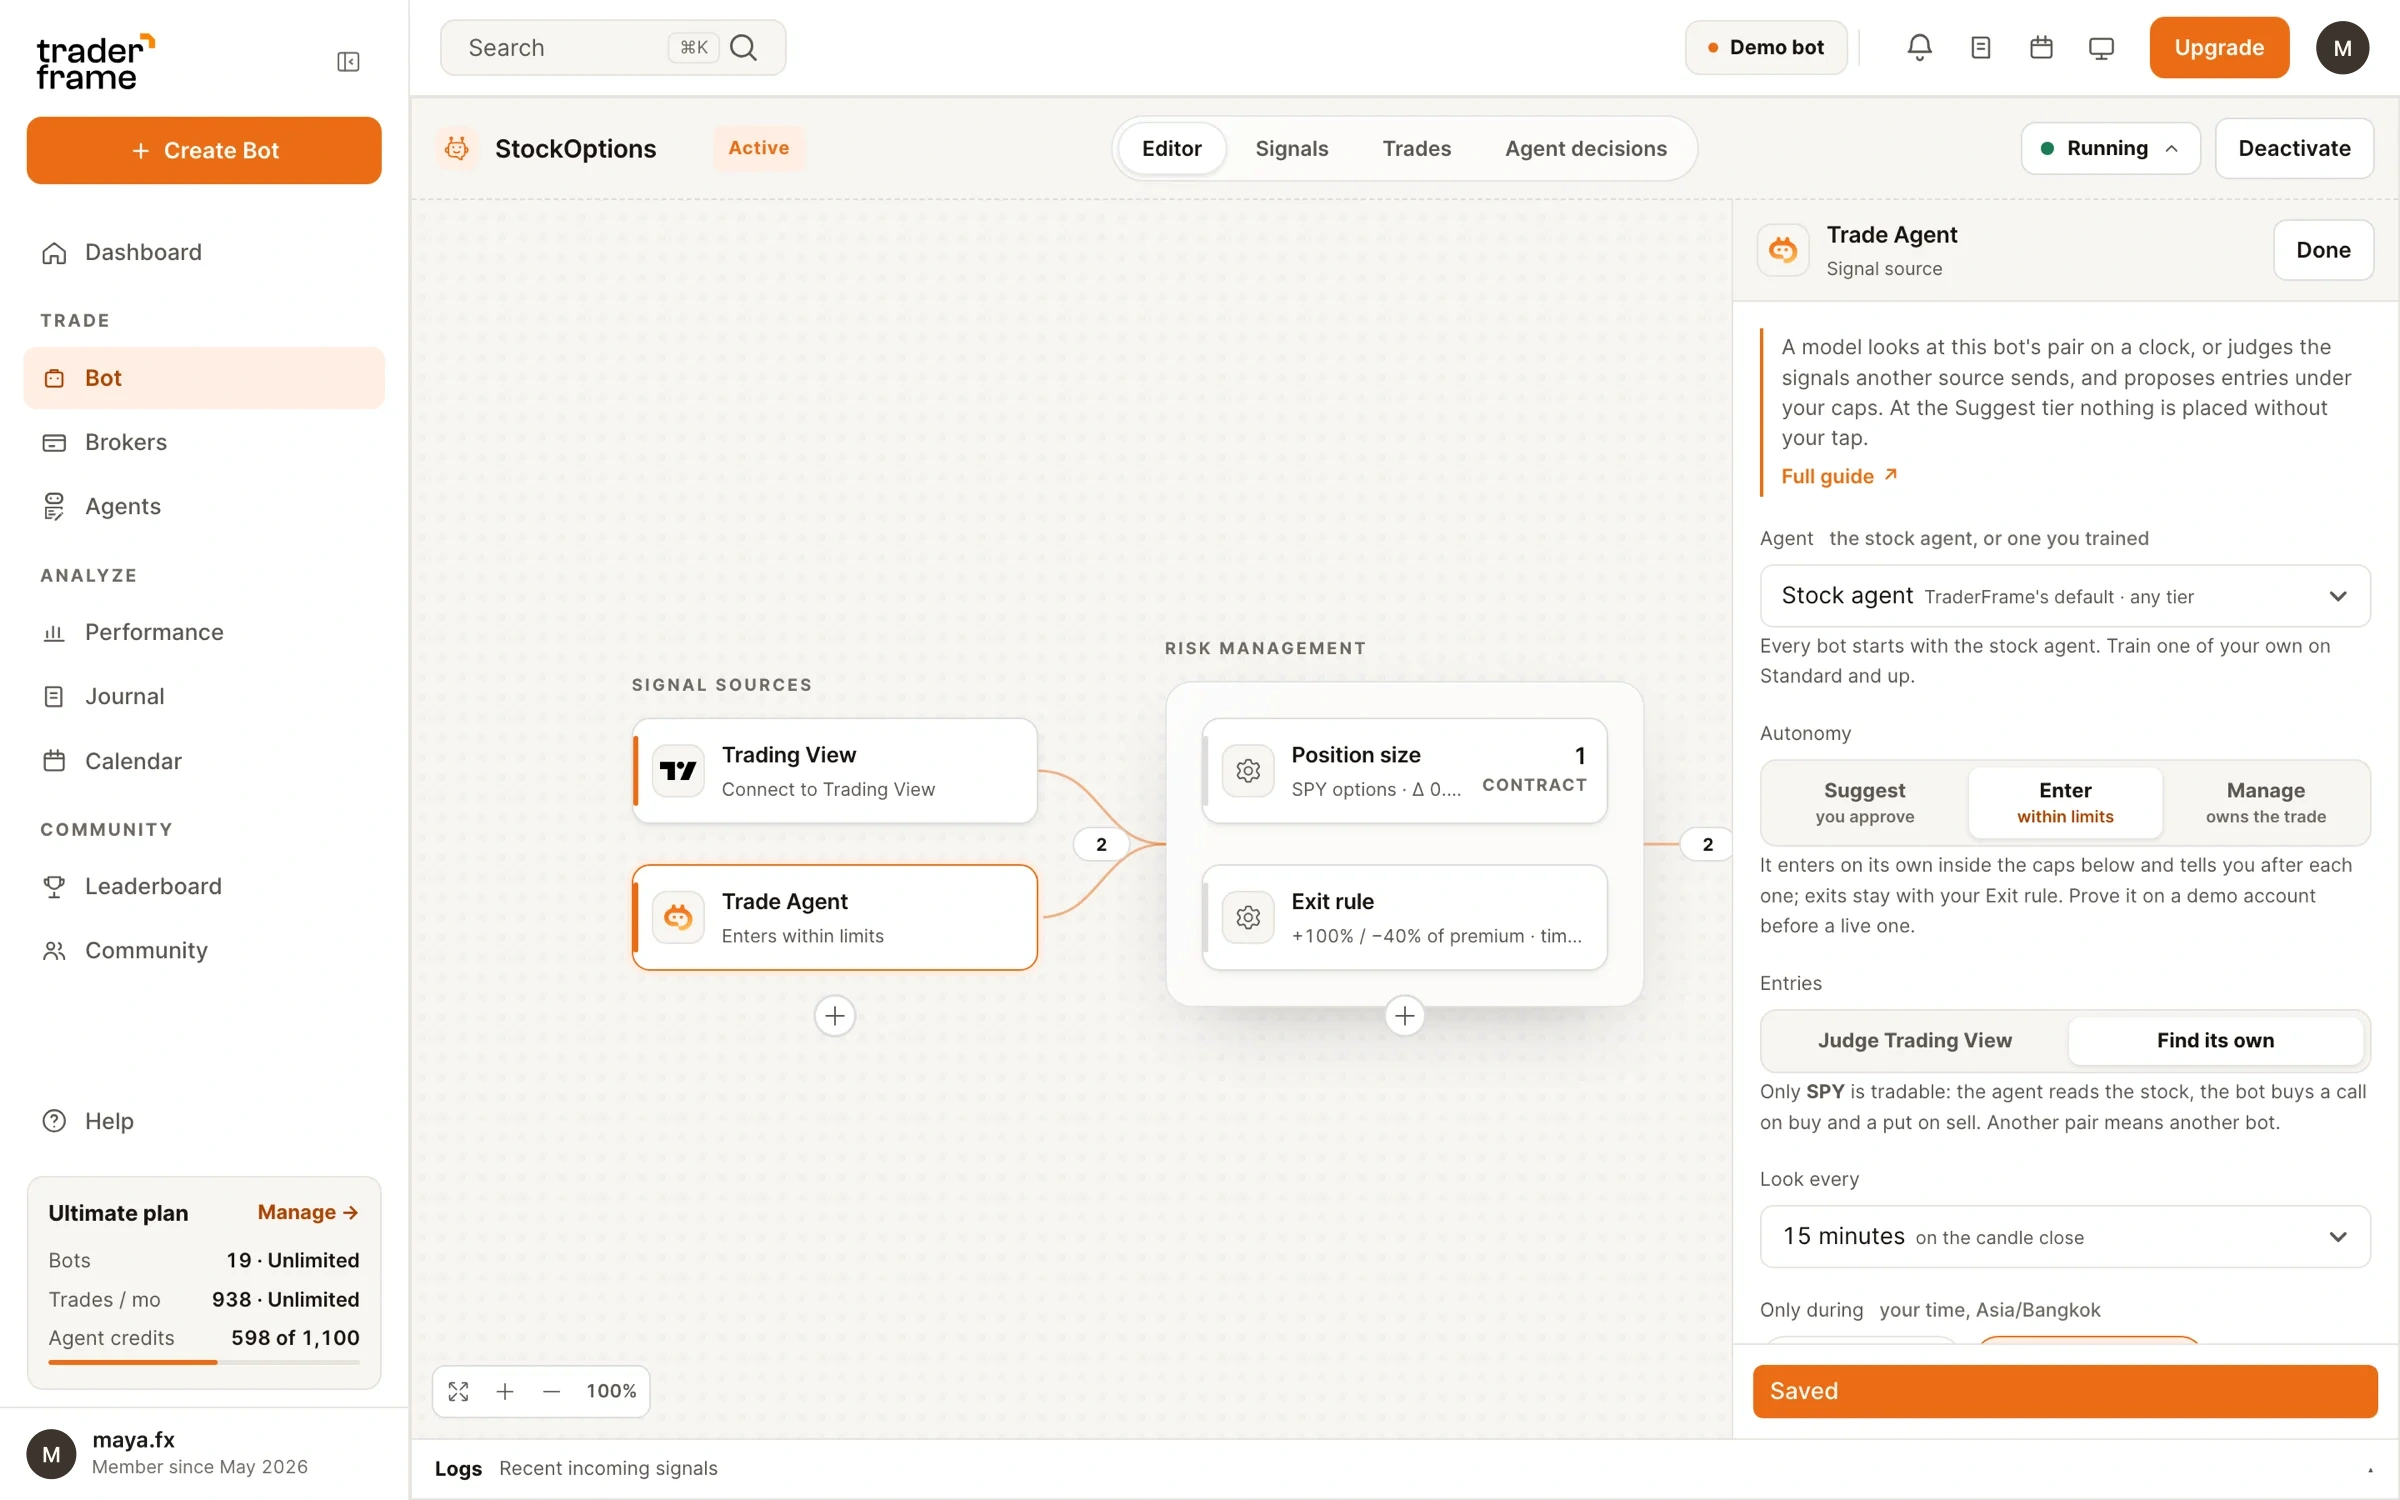
Task: Set autonomy to Enter within limits
Action: [2065, 802]
